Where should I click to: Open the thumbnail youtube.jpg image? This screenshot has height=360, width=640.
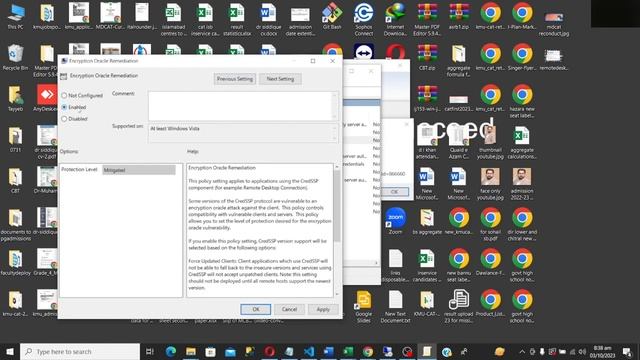(490, 143)
